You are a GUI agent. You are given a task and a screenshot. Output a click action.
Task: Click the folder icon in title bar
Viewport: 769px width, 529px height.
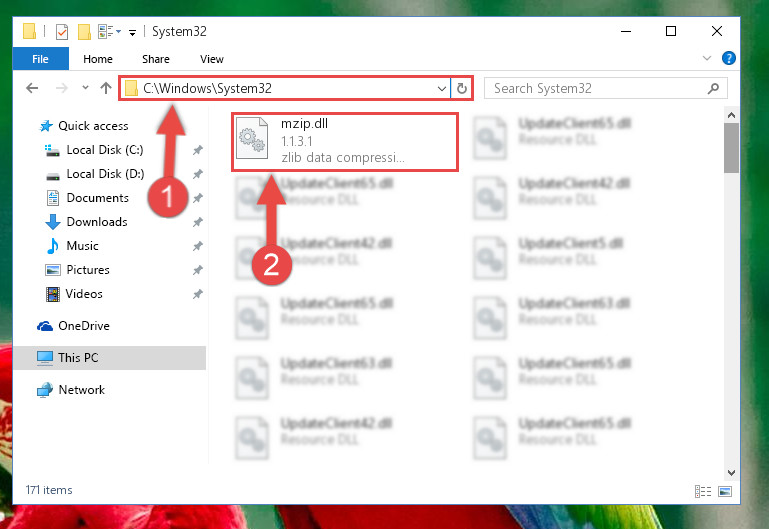(x=29, y=31)
